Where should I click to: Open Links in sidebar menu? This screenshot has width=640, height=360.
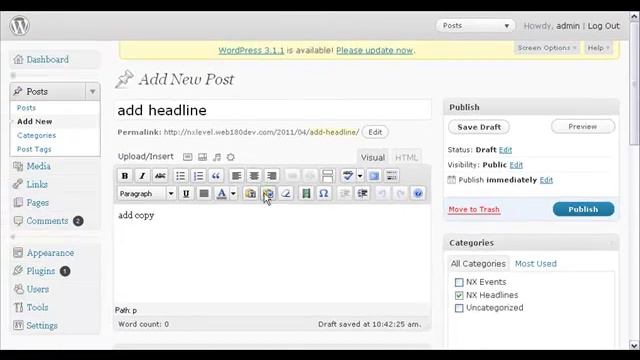coord(37,184)
